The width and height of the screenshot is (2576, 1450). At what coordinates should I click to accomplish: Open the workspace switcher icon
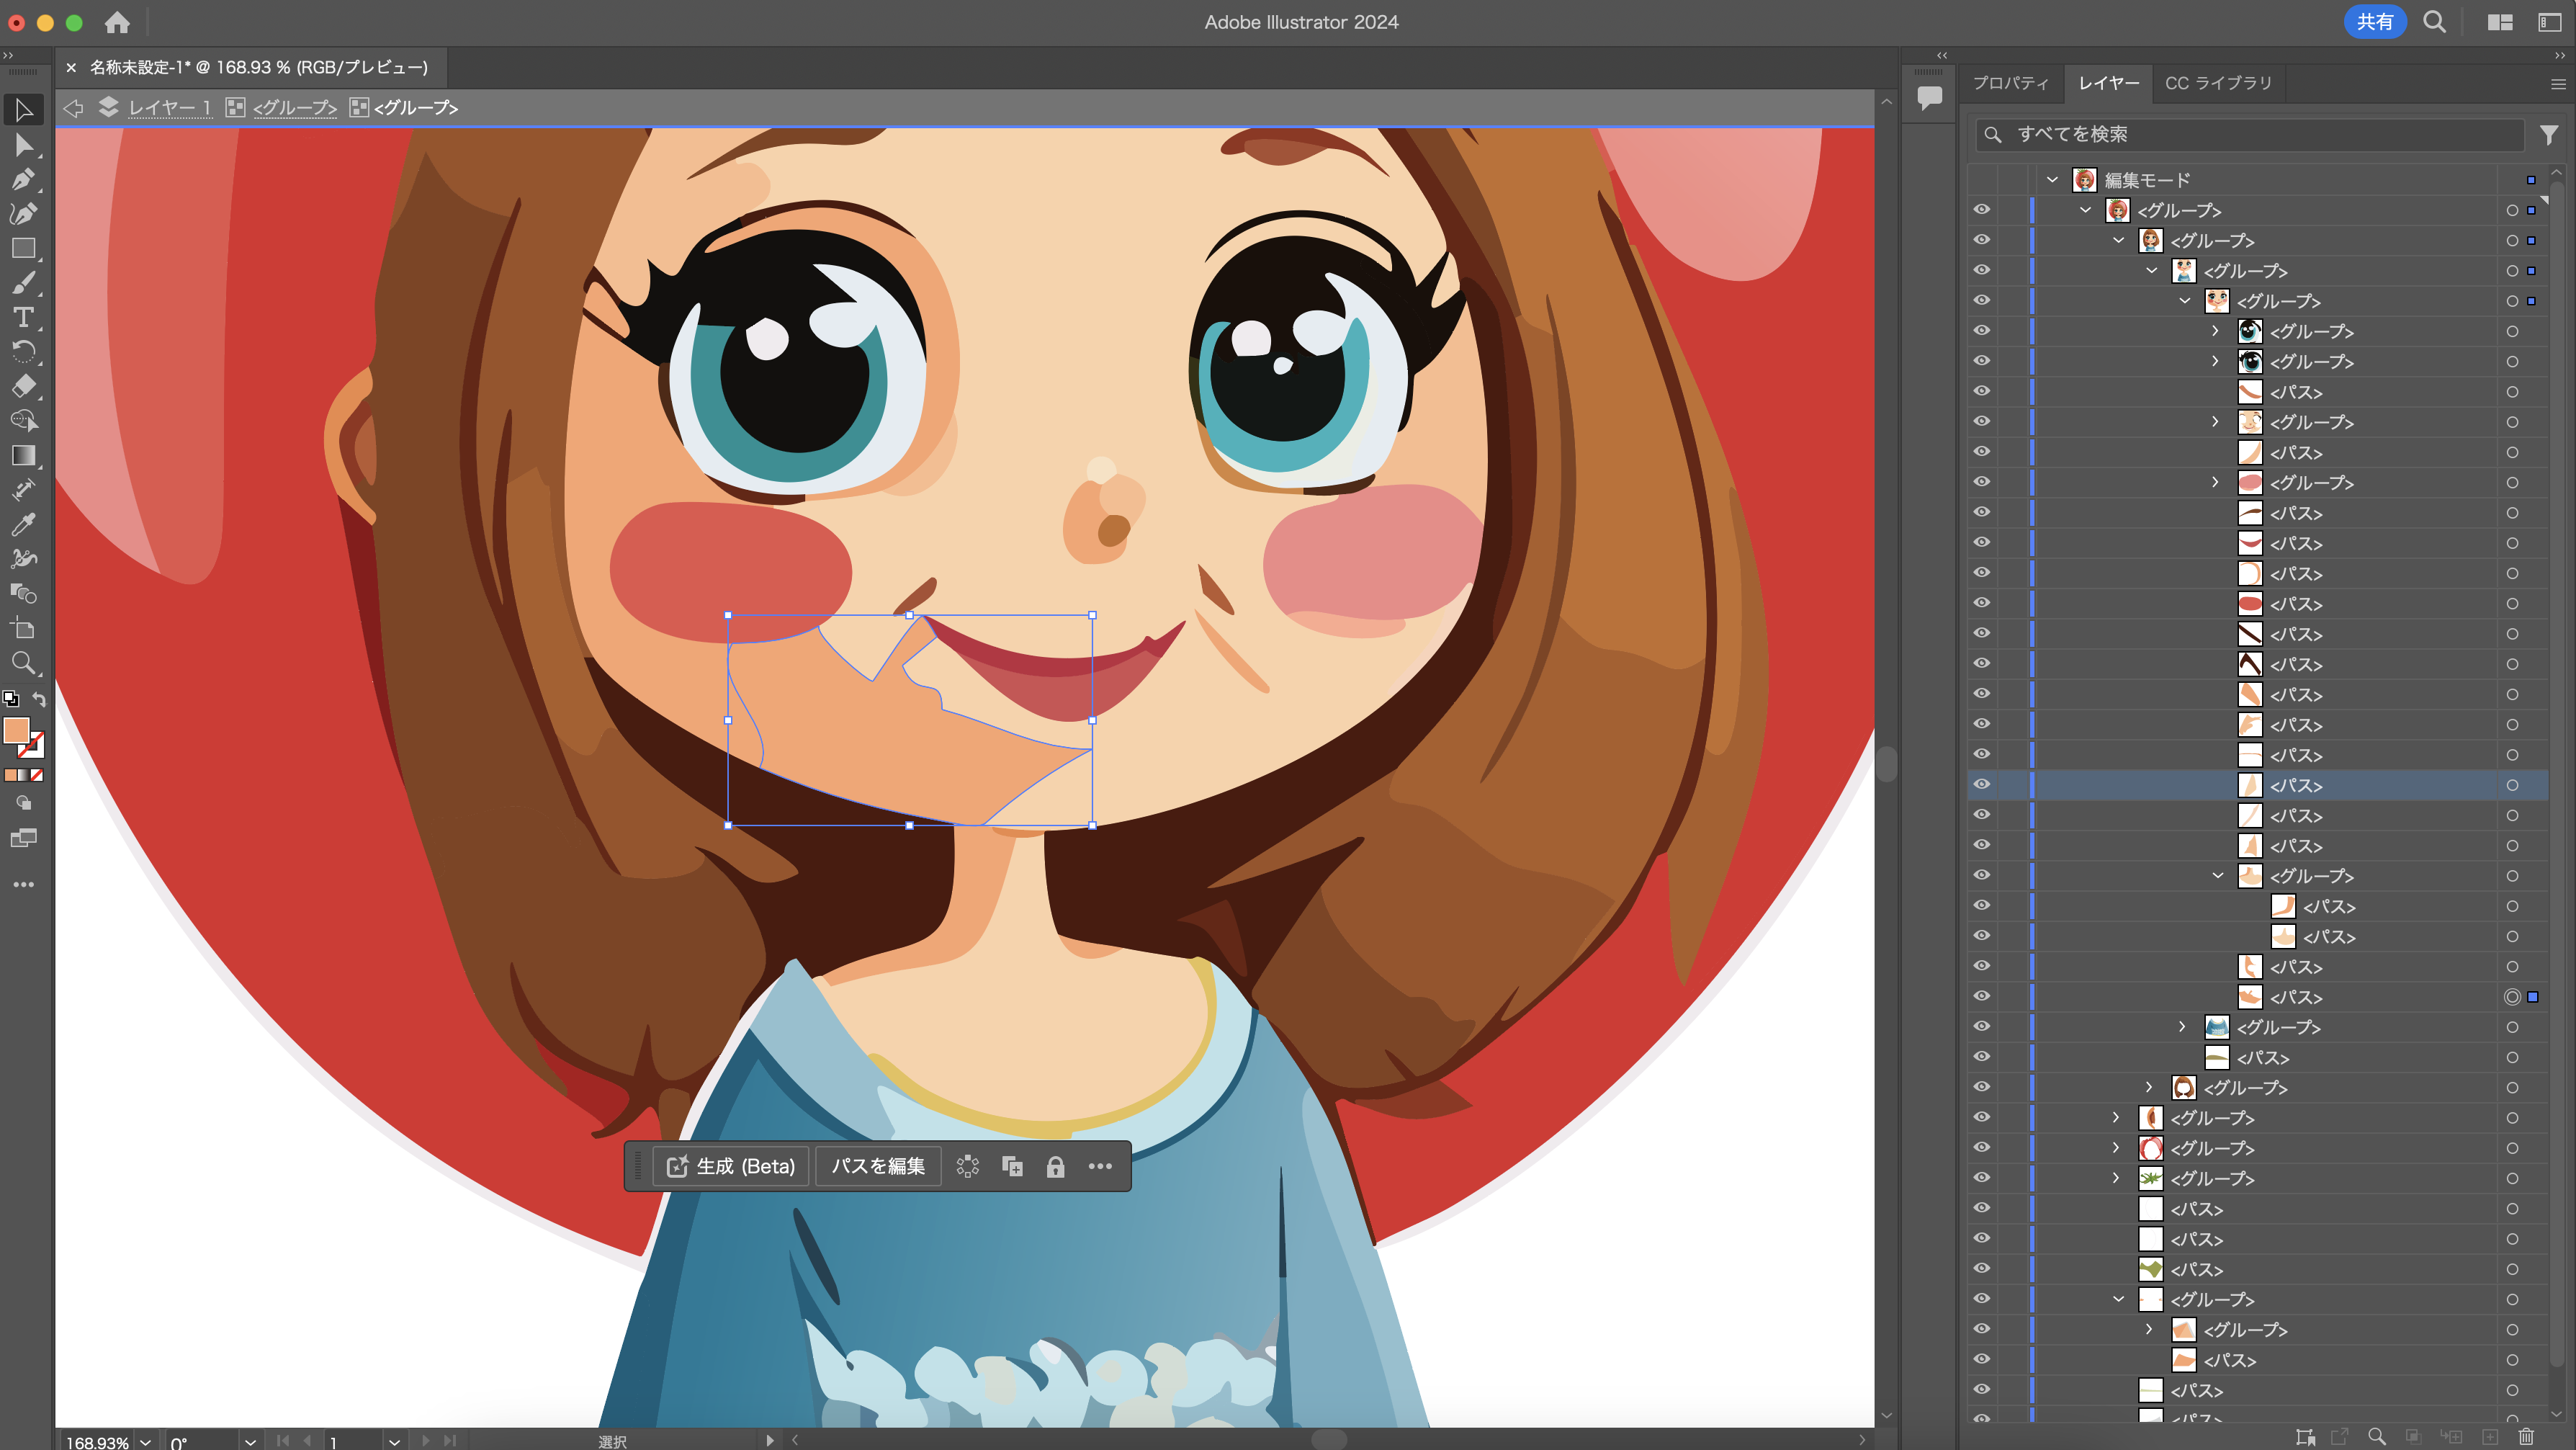[2499, 22]
